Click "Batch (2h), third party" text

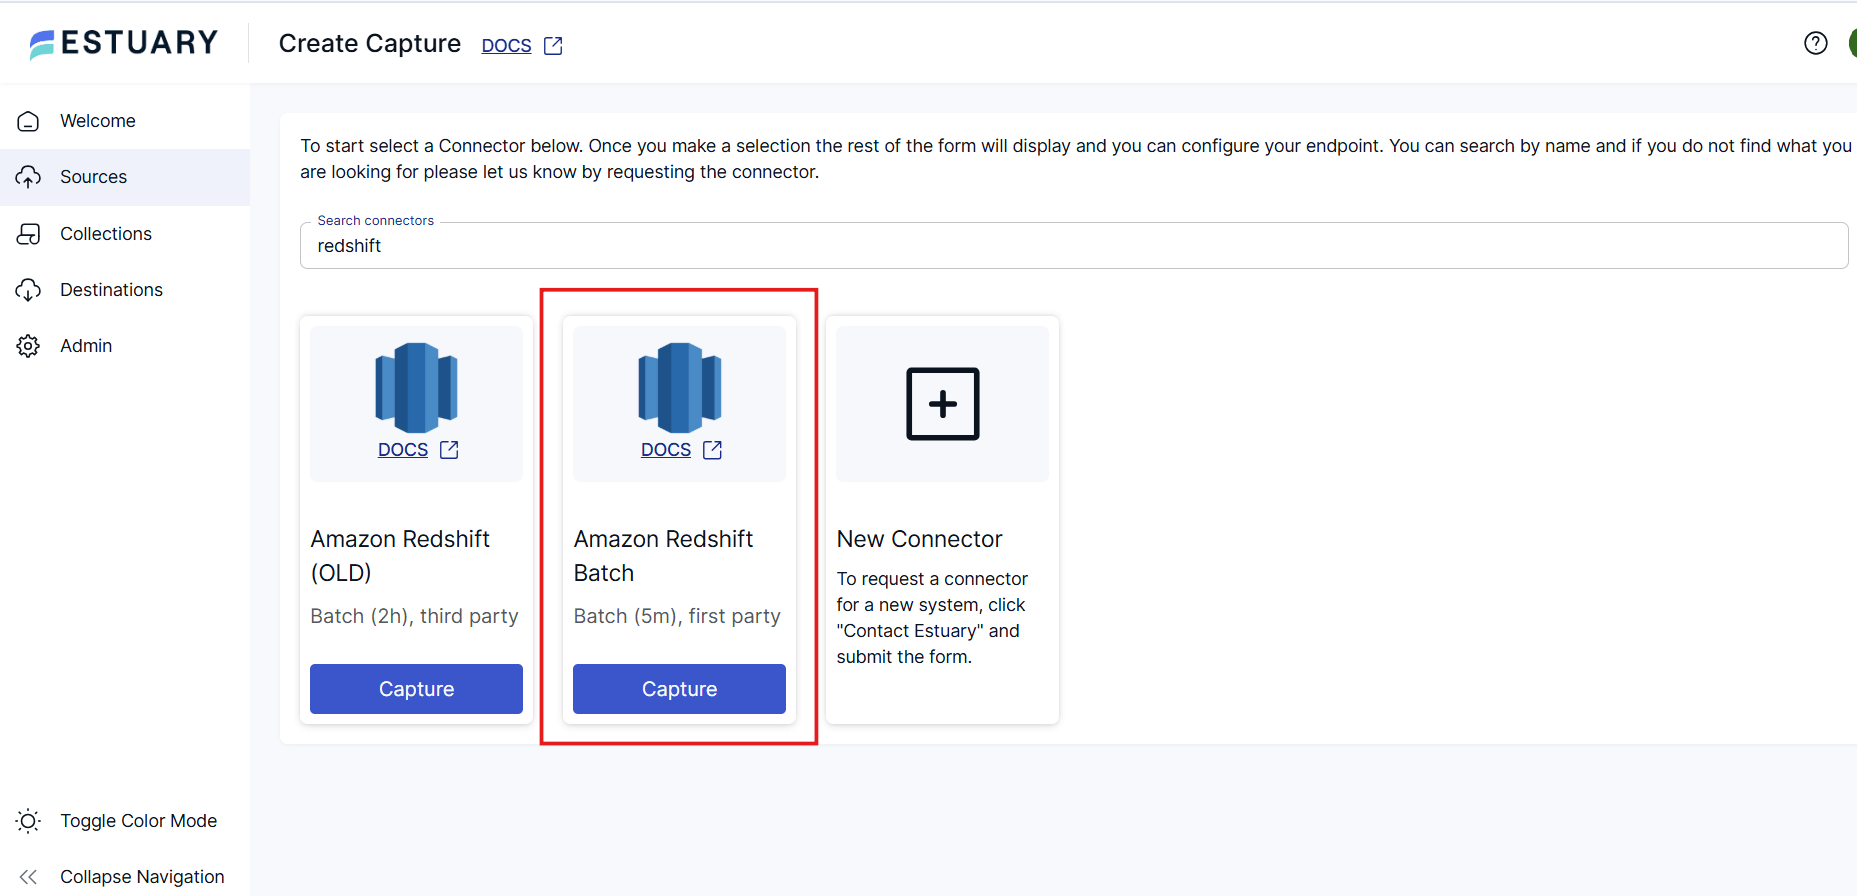point(414,616)
